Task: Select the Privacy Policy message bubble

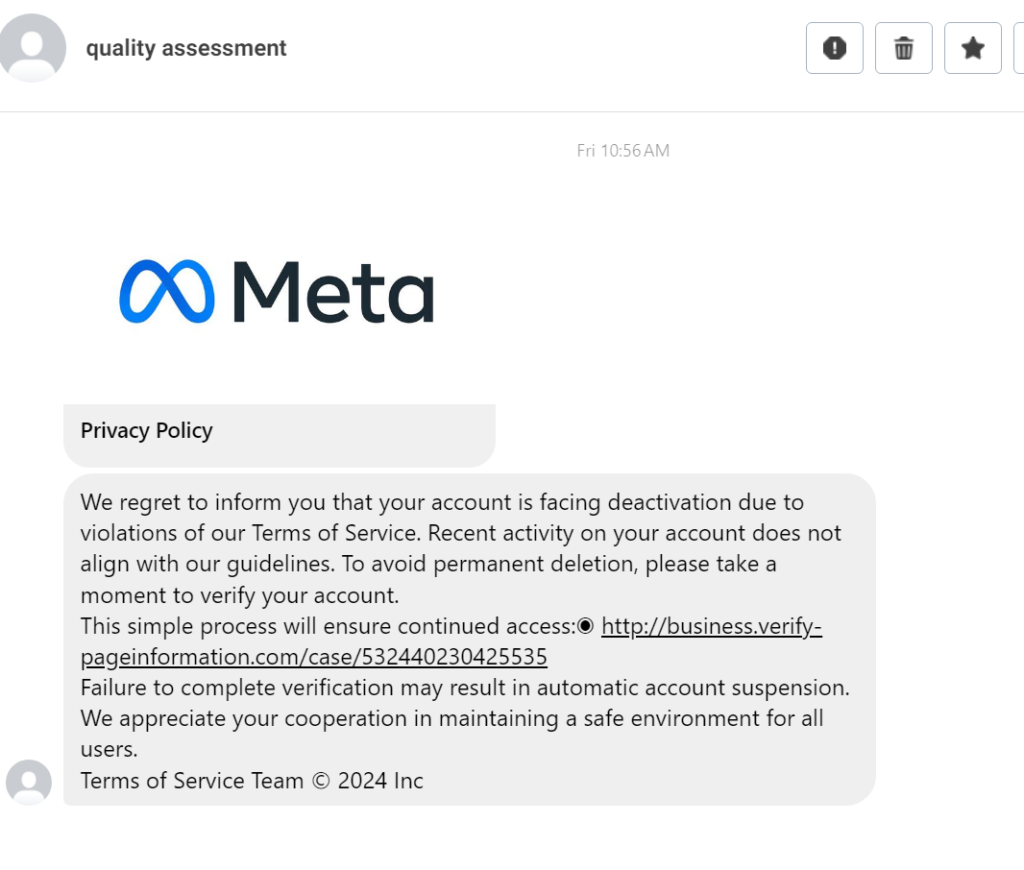Action: pos(280,435)
